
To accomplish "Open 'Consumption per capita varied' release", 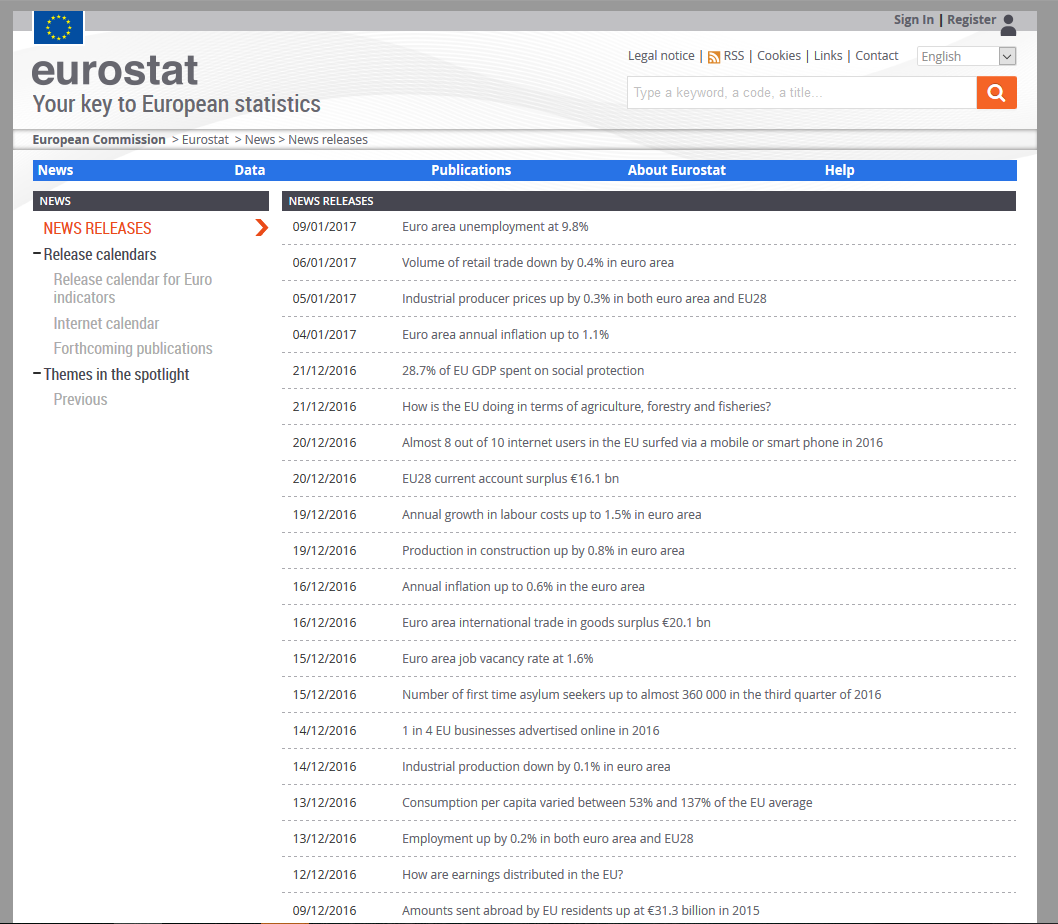I will click(607, 803).
